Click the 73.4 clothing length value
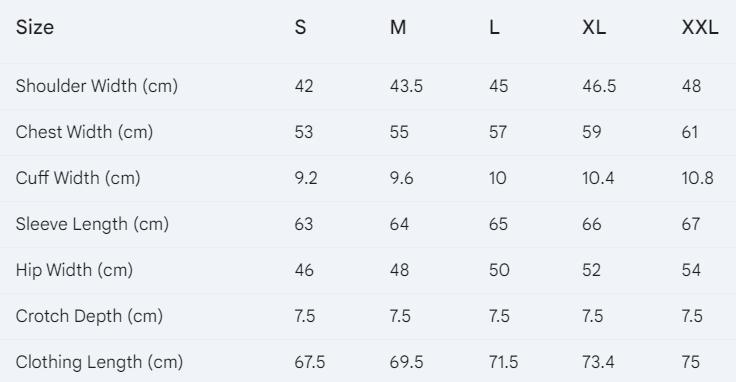736x382 pixels. point(598,362)
